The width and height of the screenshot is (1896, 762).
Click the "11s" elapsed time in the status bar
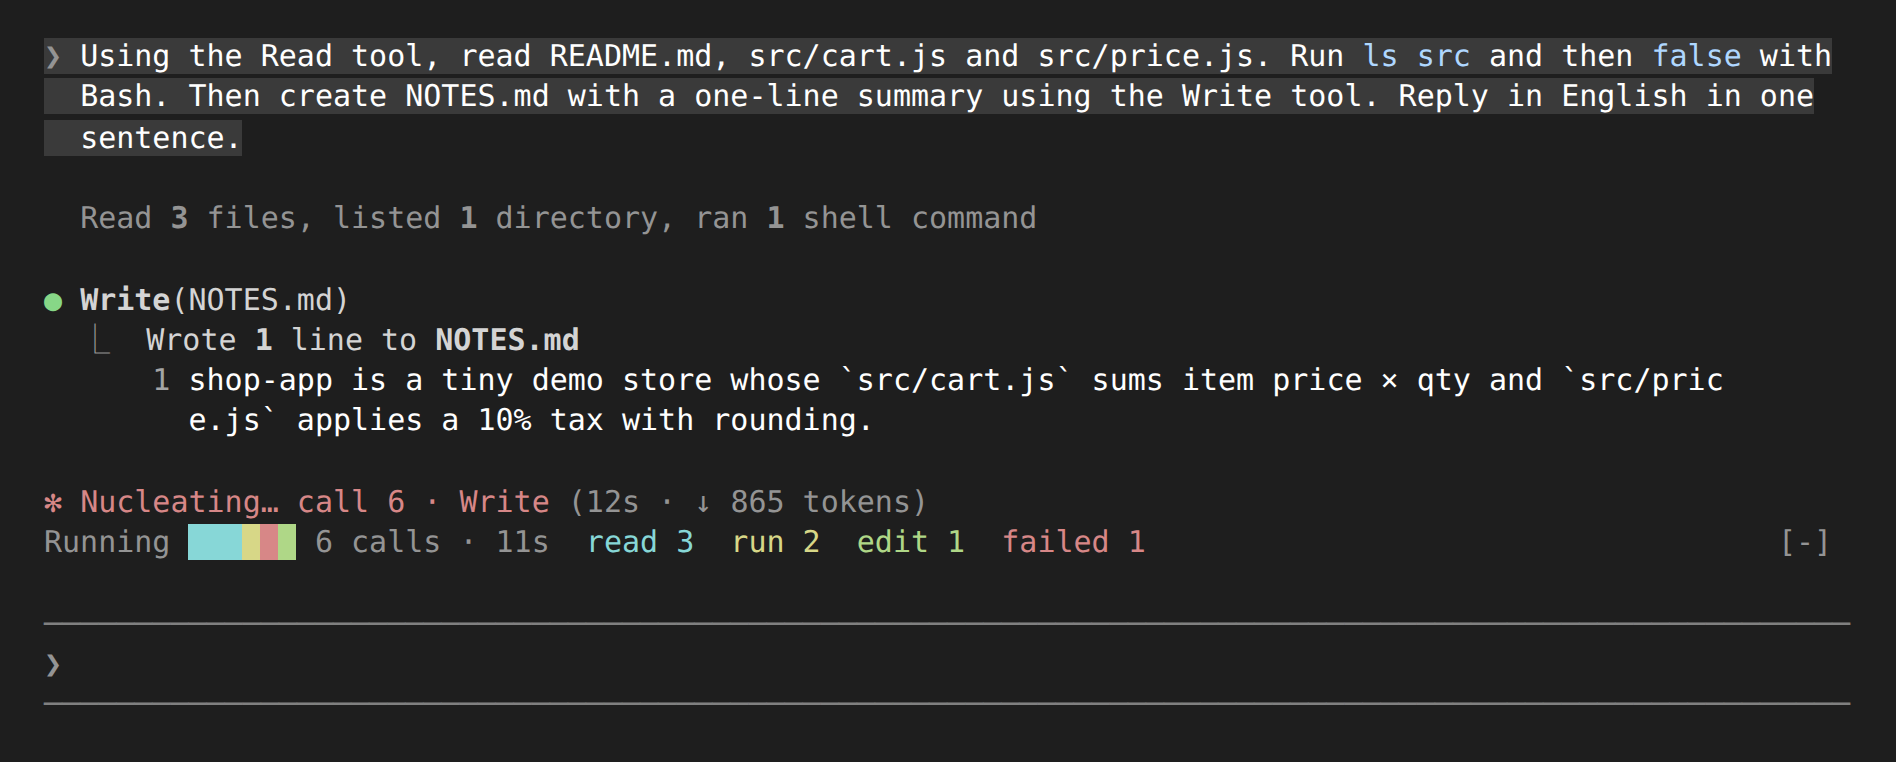[x=522, y=542]
